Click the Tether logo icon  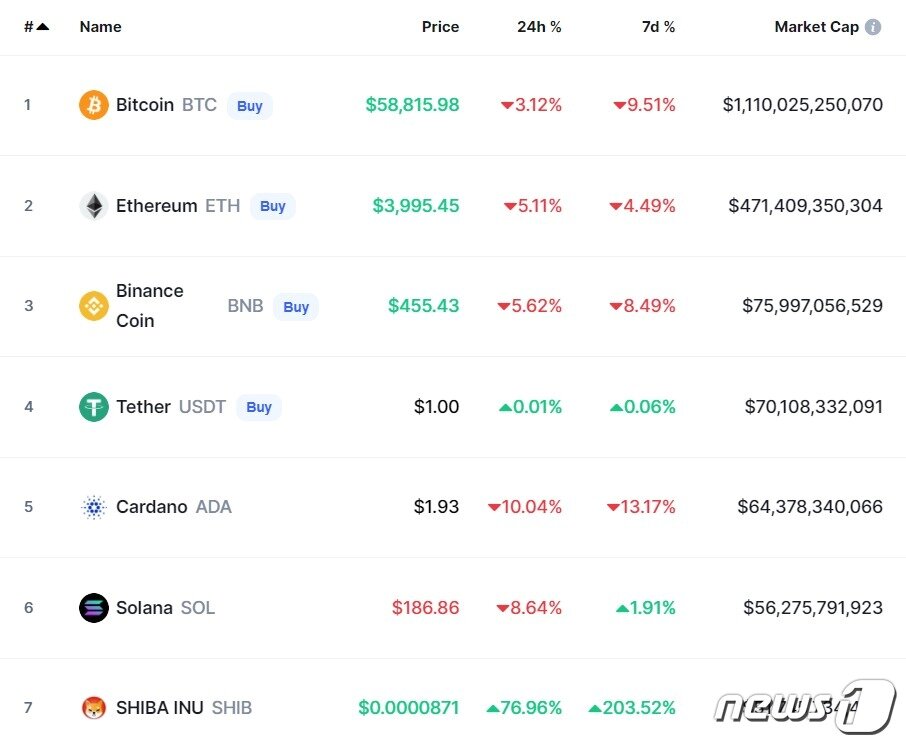(93, 407)
